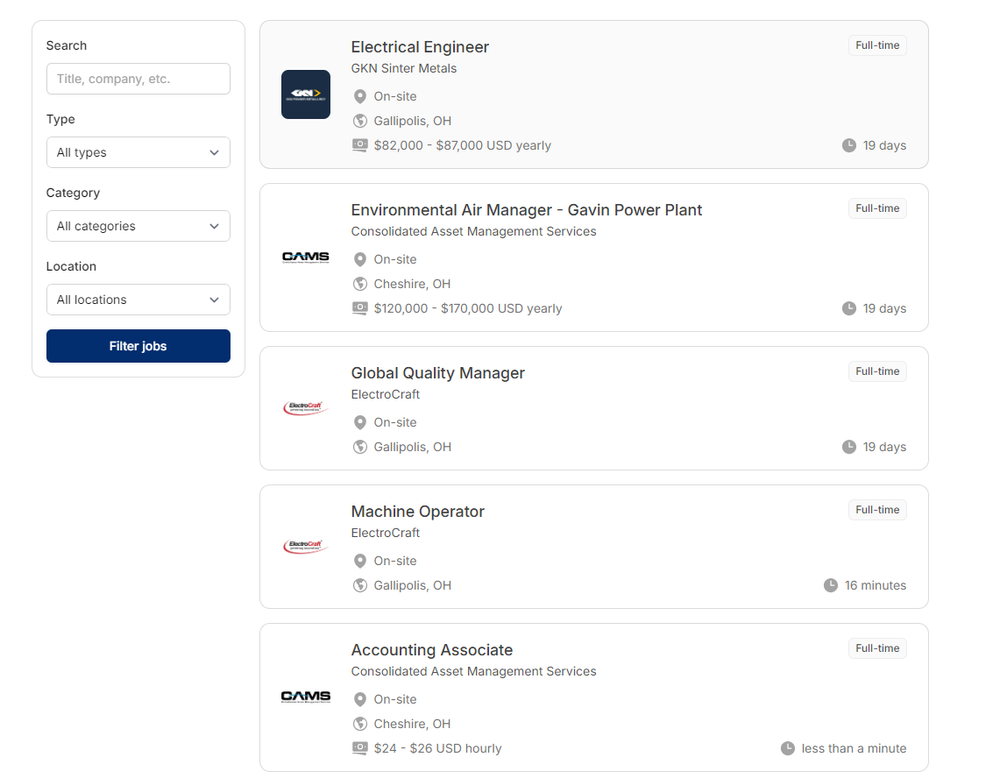1000x777 pixels.
Task: Click money icon beside $120,000 - $170,000 salary
Action: point(360,308)
